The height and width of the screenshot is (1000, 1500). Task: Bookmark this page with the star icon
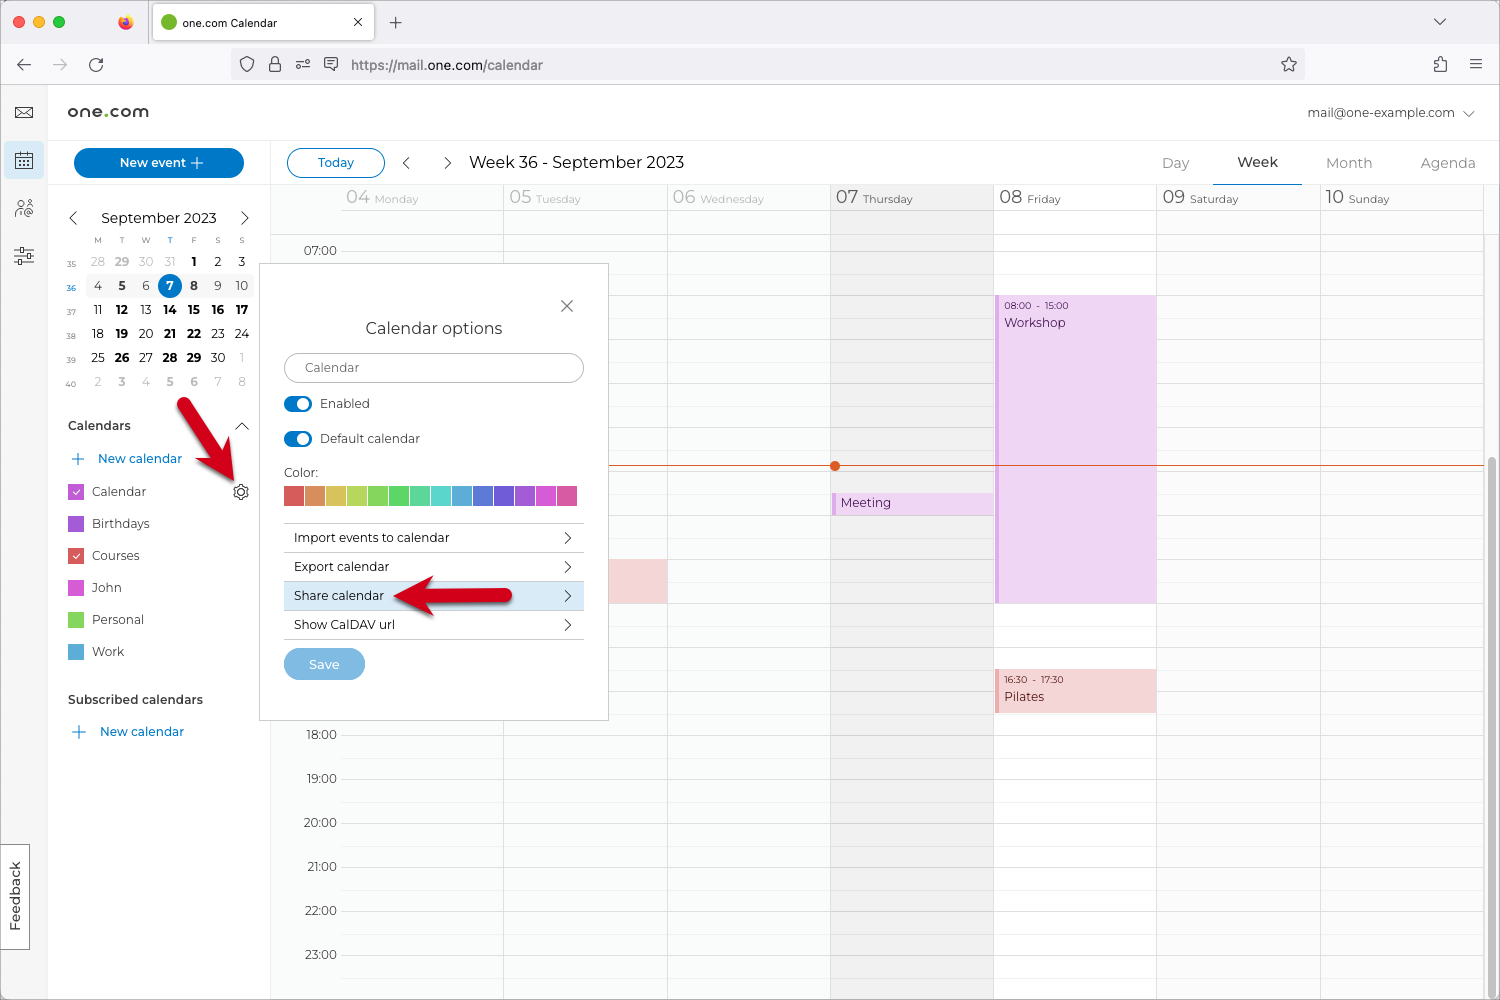tap(1289, 65)
